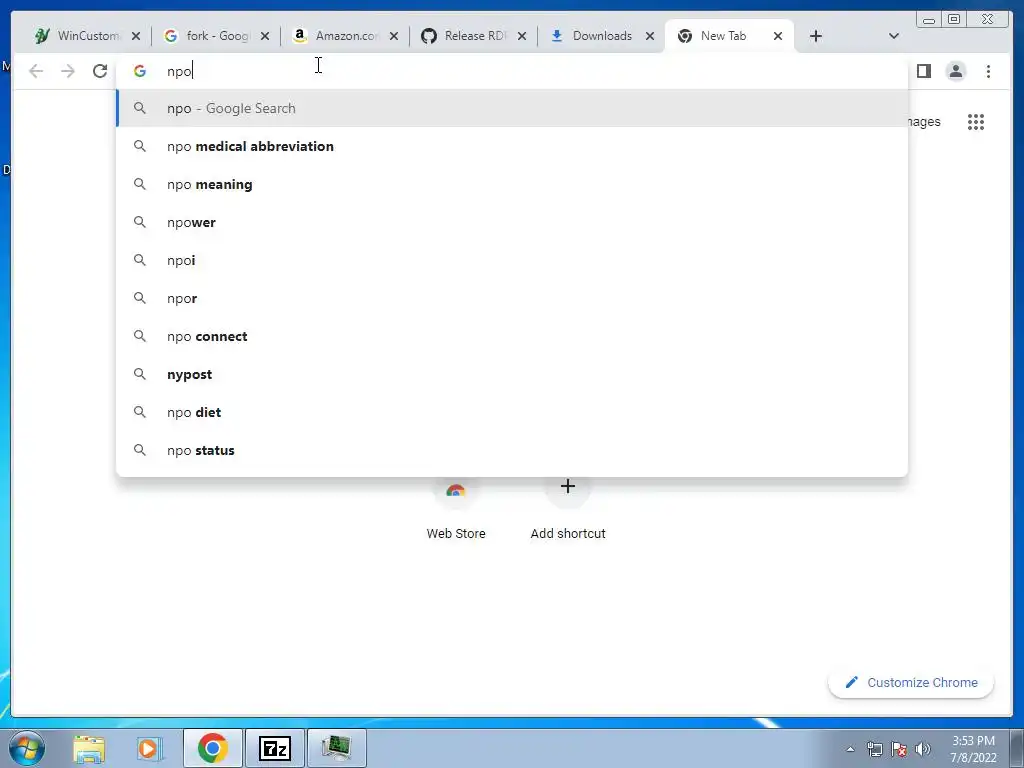
Task: Switch to the WinCustomize tab
Action: click(x=78, y=36)
